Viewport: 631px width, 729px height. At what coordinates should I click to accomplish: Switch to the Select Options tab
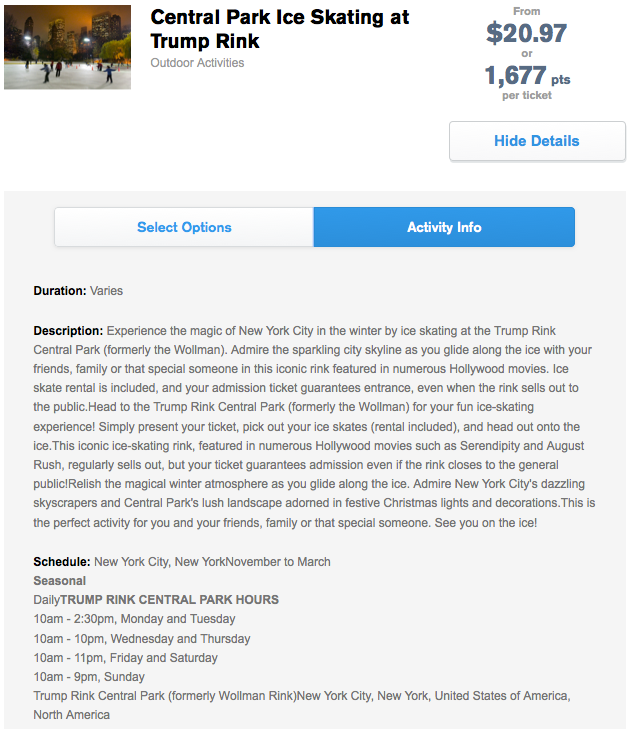(x=184, y=227)
